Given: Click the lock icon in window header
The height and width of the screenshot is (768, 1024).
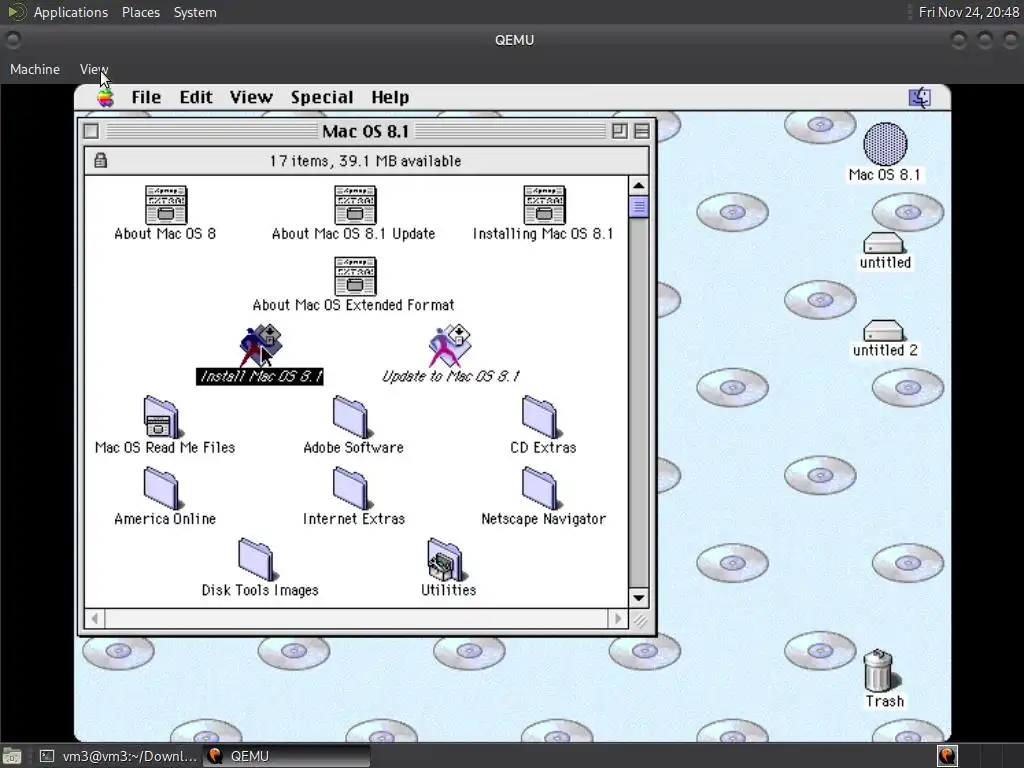Looking at the screenshot, I should pos(101,161).
